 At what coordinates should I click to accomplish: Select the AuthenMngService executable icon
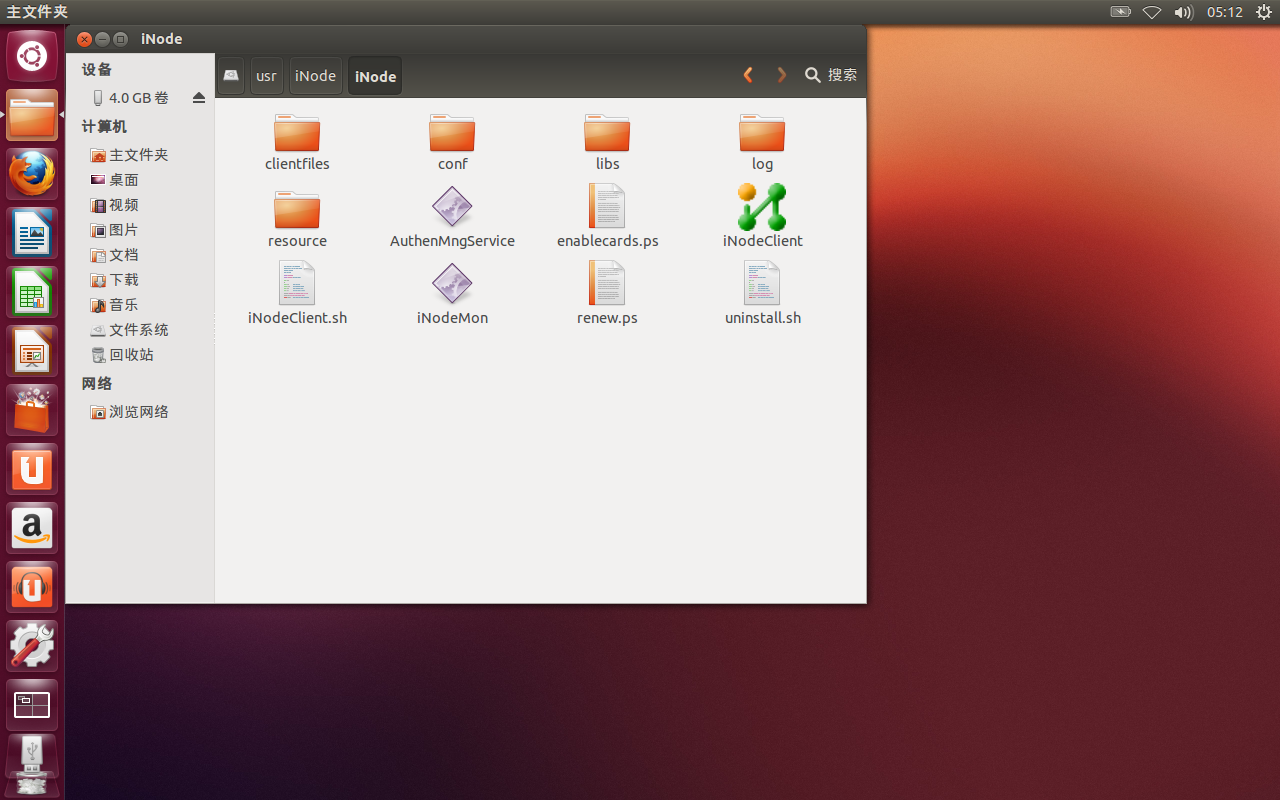pos(452,208)
